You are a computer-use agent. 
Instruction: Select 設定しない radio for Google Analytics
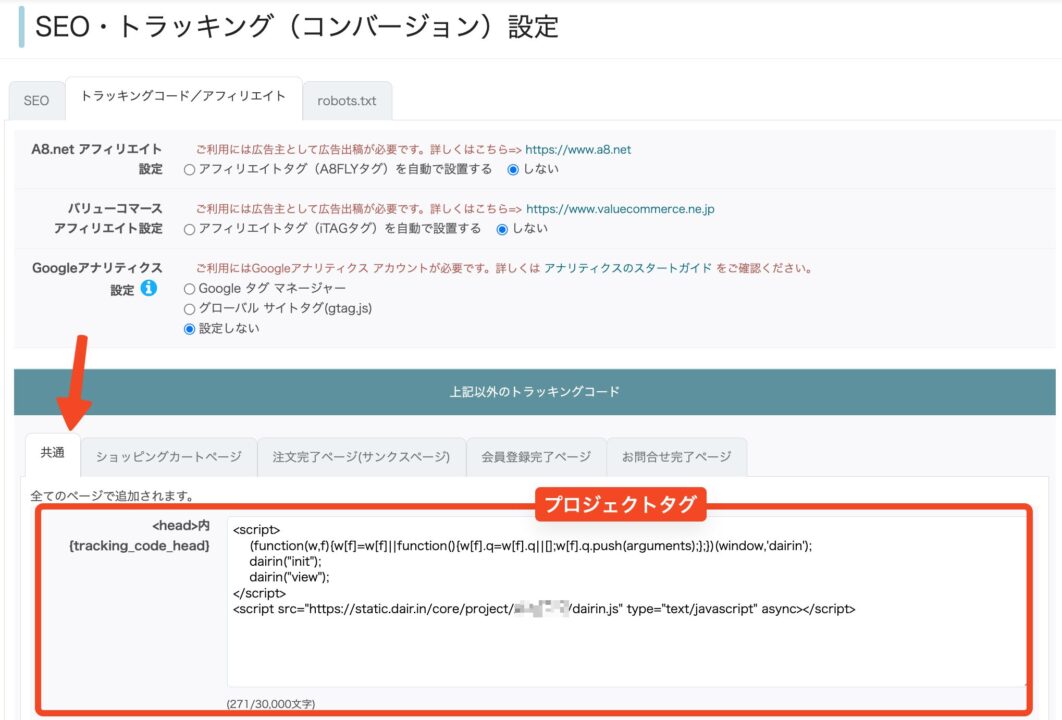pos(190,329)
